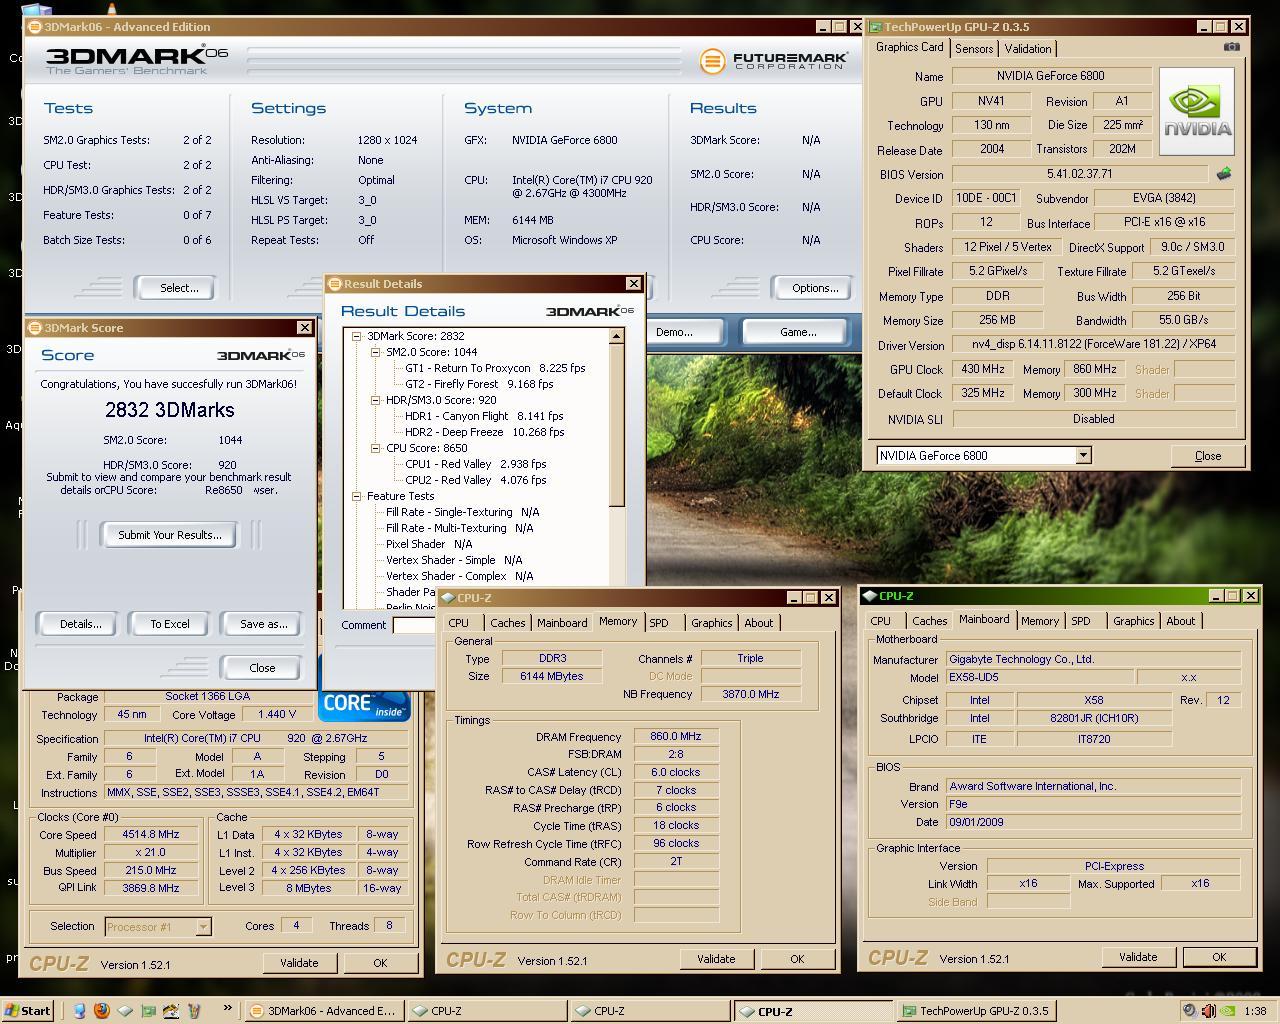Click Validate in the CPU-Z Memory window
Screen dimensions: 1280x1024
[715, 959]
